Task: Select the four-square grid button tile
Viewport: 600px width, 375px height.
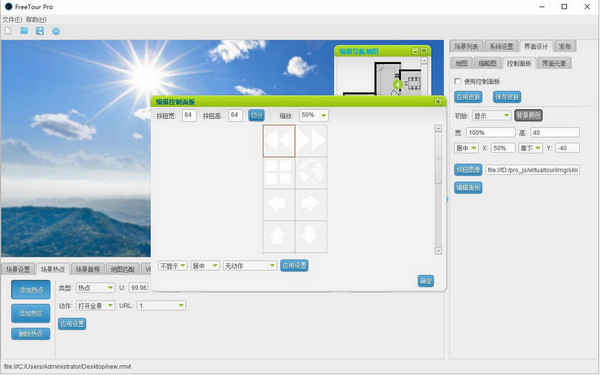Action: coord(279,173)
